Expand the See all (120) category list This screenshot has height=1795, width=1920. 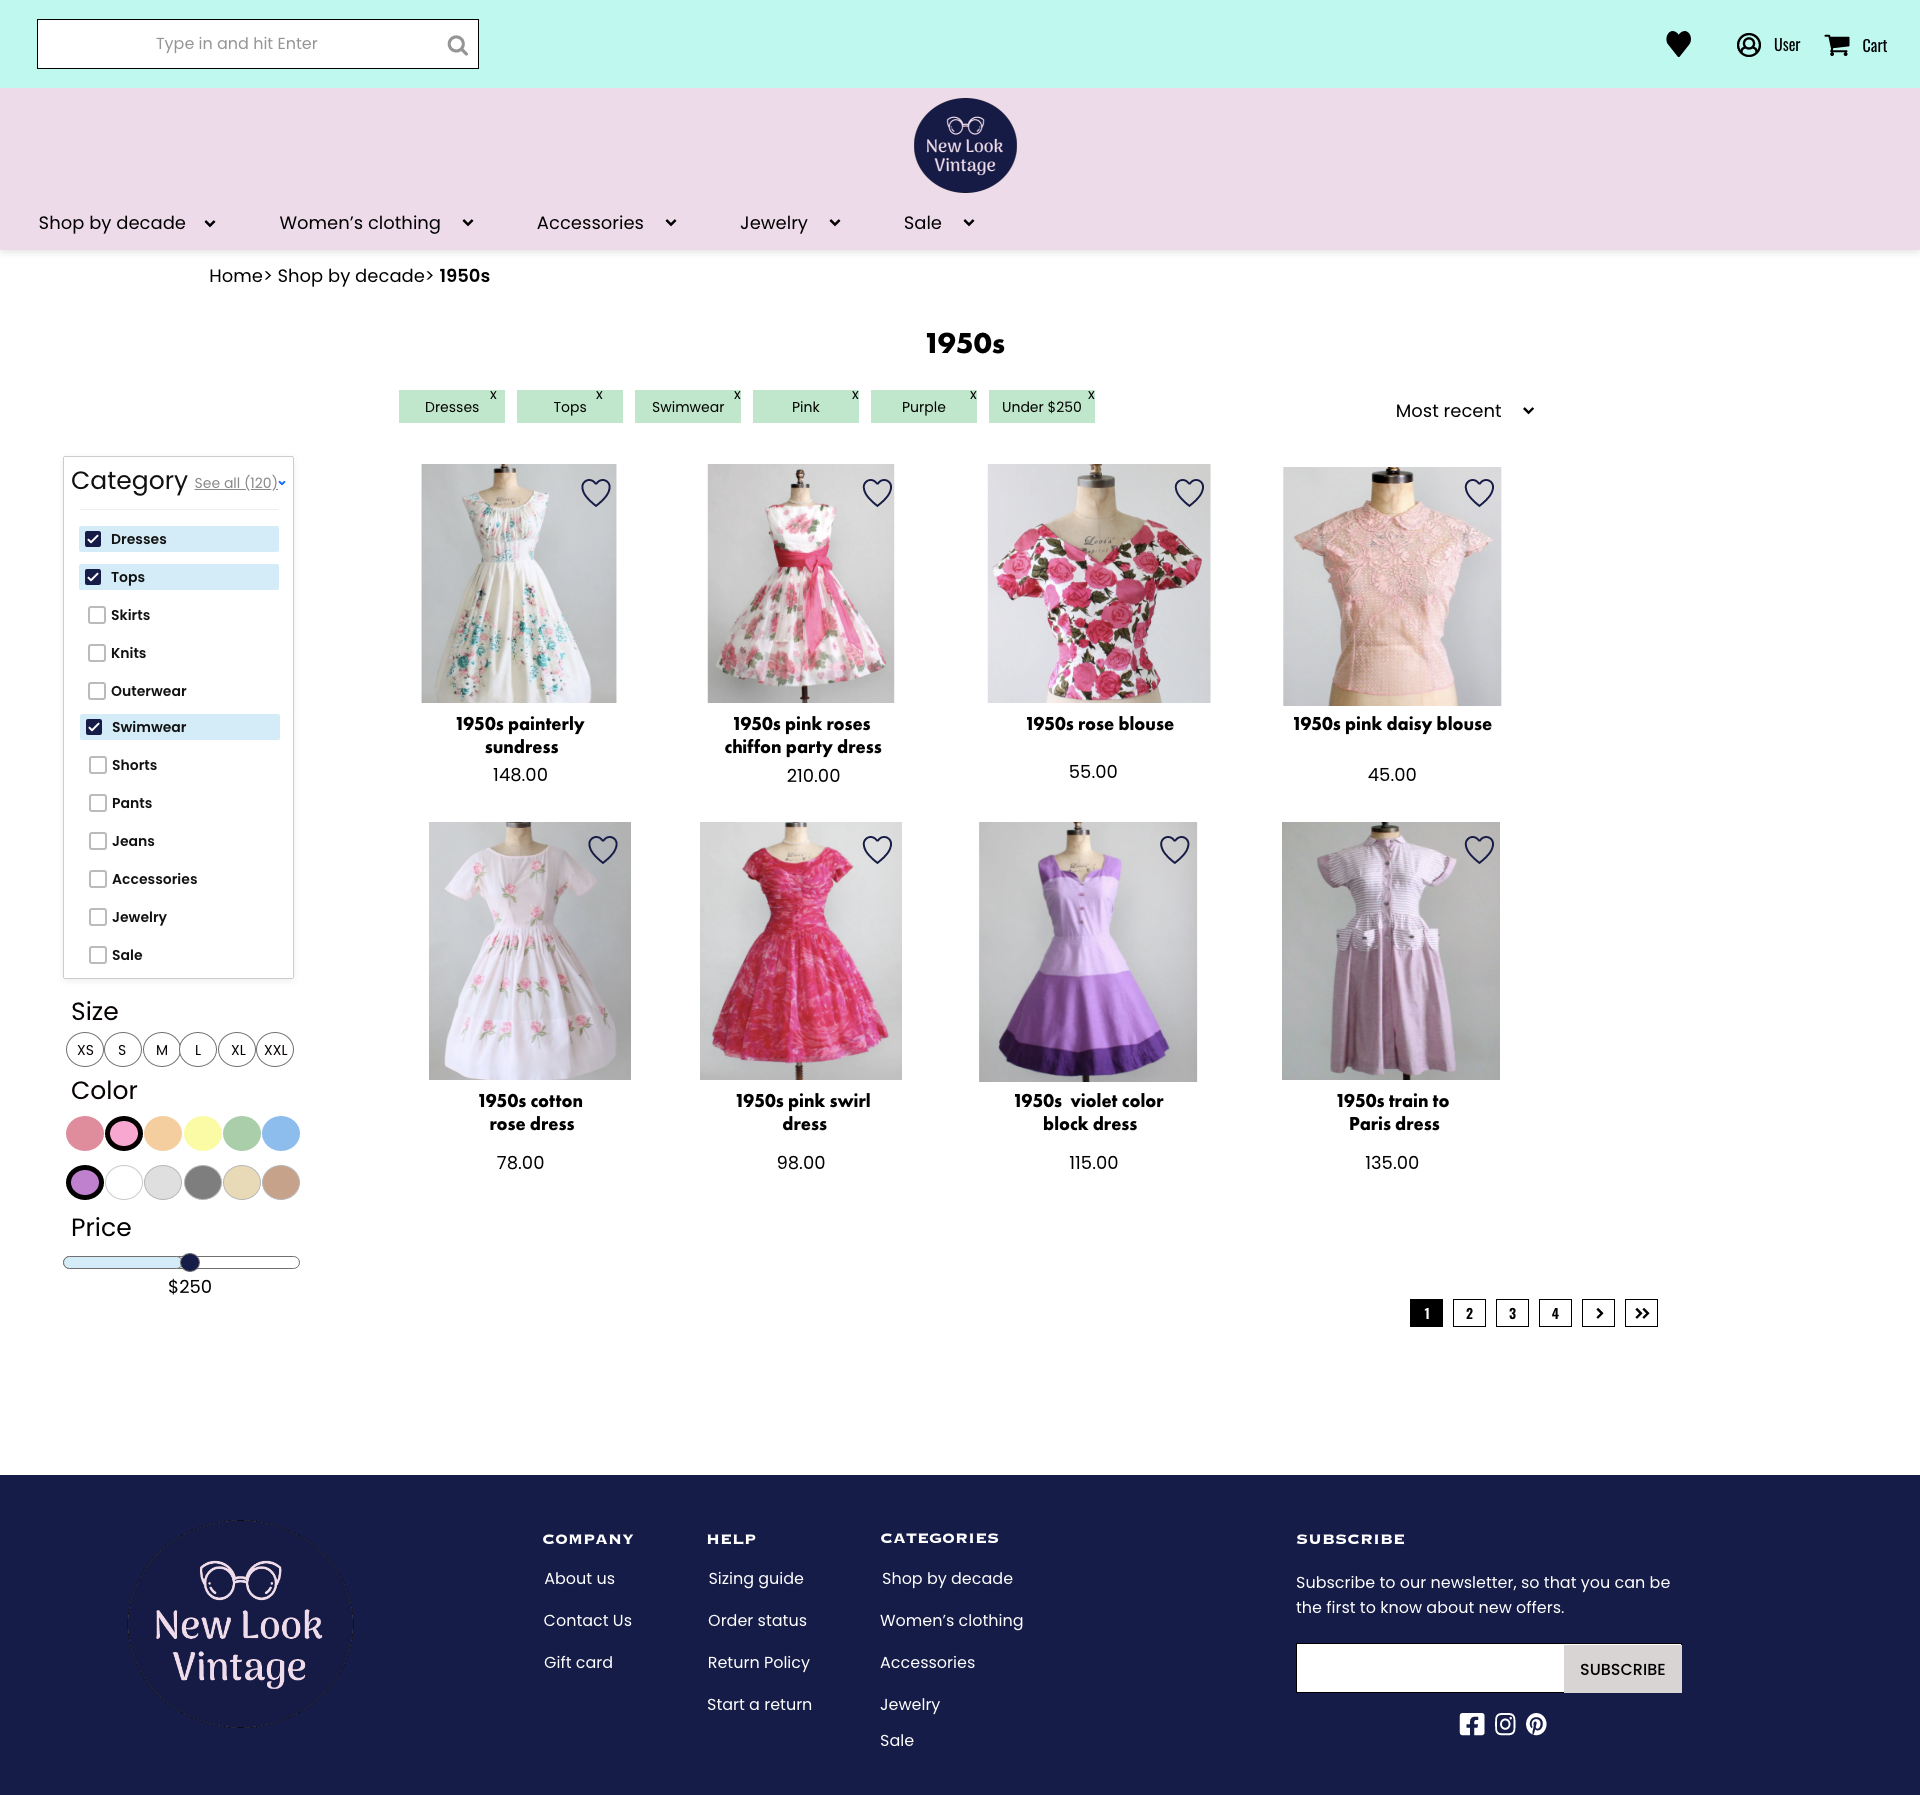point(236,482)
